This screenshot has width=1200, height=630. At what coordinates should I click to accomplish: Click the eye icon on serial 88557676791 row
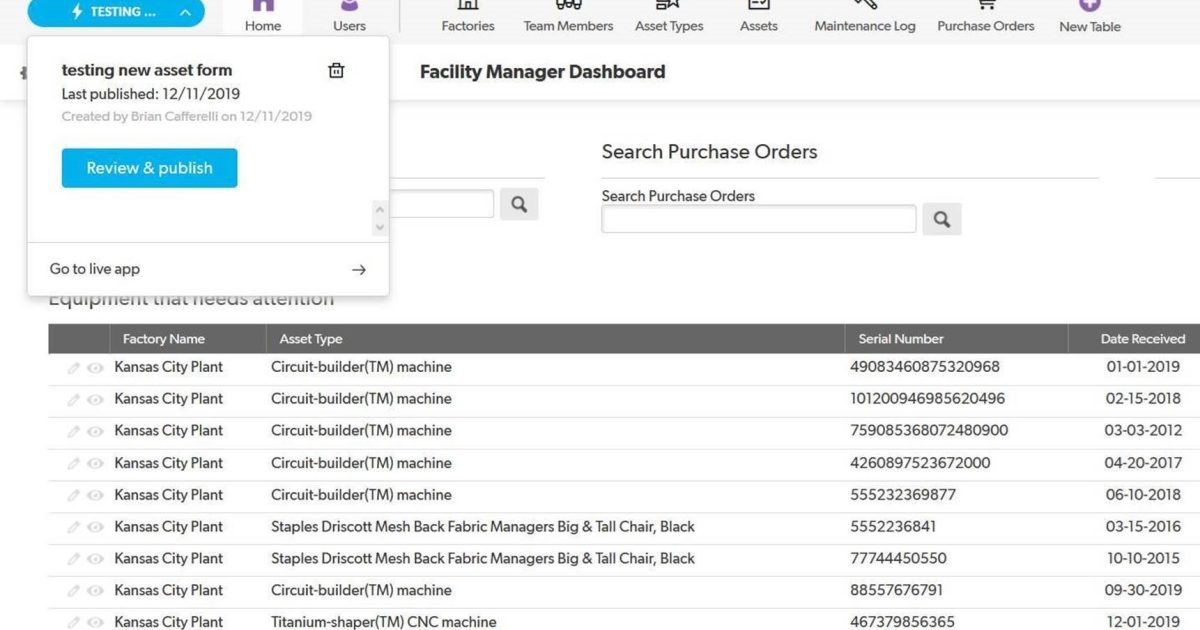[95, 590]
